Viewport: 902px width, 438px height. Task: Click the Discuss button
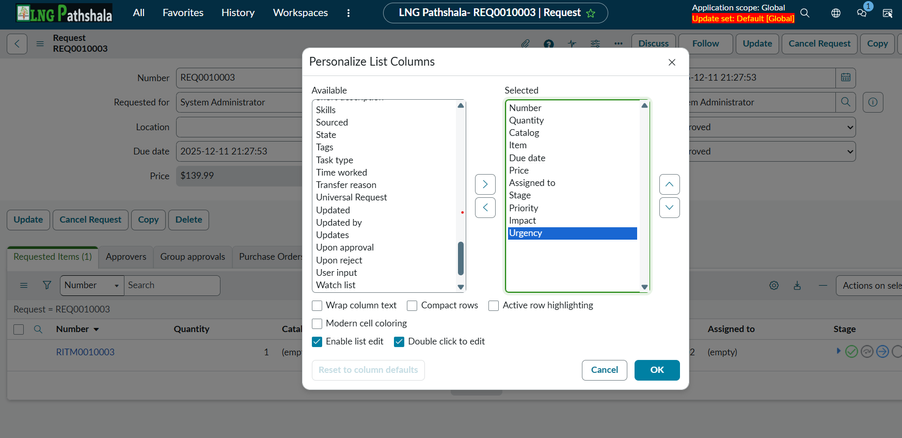click(653, 44)
